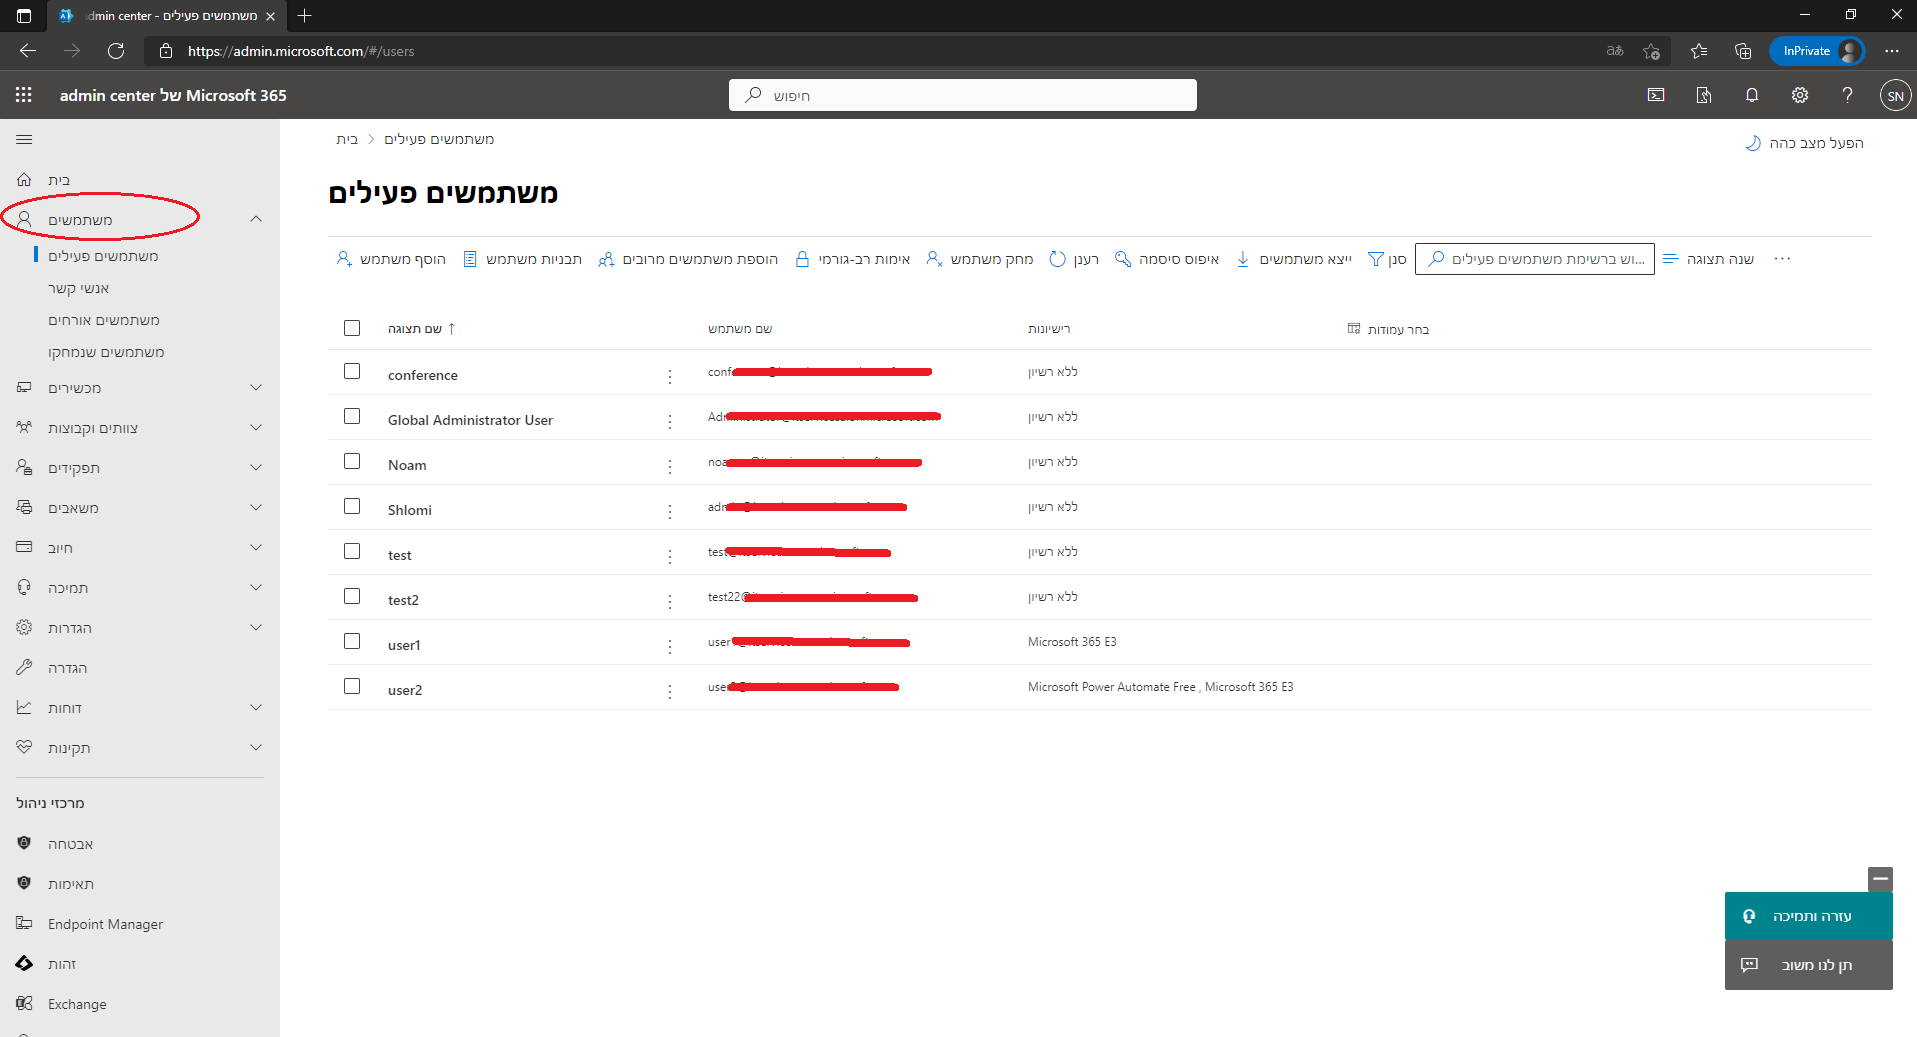
Task: Minimize the help panel widget
Action: tap(1880, 879)
